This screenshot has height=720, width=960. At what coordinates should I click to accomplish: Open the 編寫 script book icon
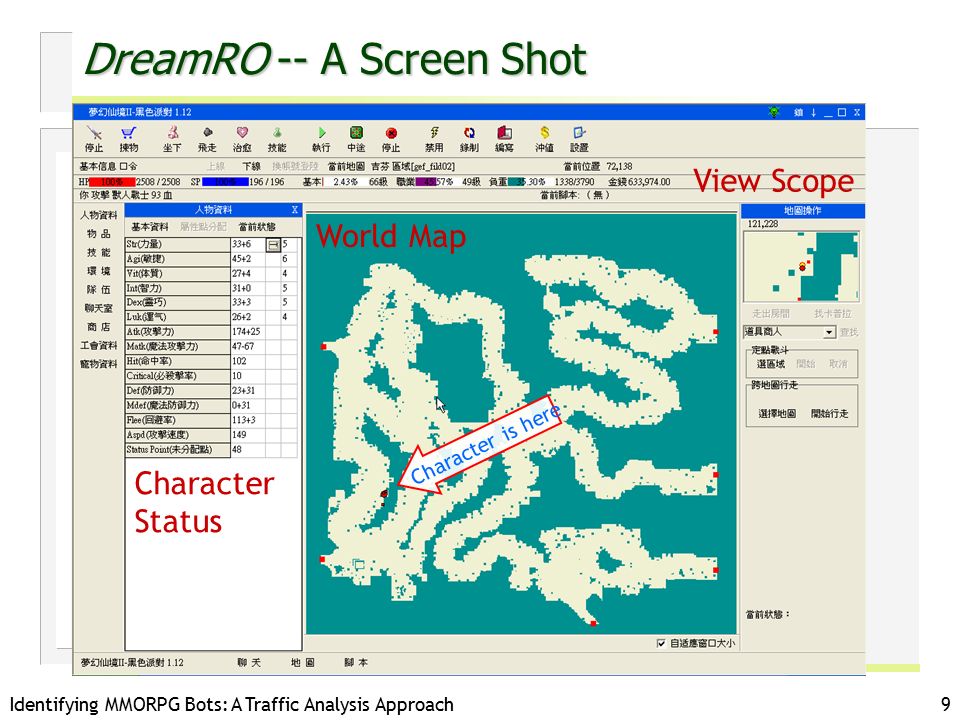coord(504,133)
